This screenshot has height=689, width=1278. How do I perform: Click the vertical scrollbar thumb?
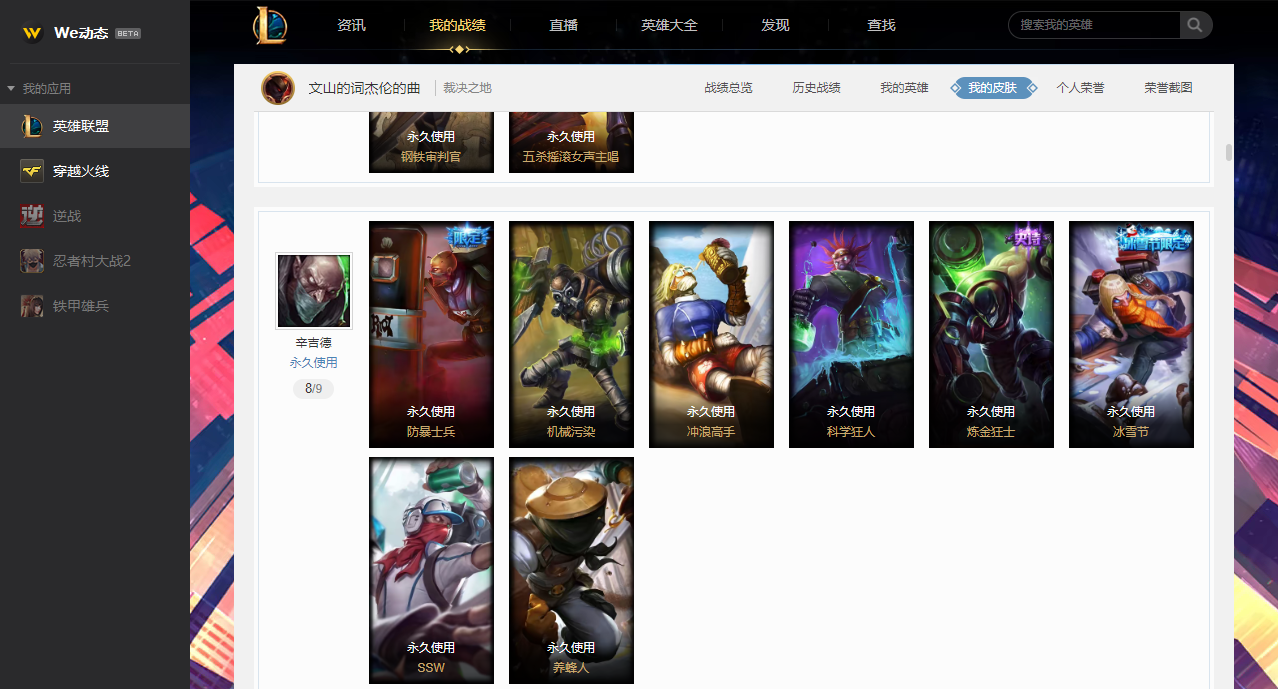[x=1229, y=153]
